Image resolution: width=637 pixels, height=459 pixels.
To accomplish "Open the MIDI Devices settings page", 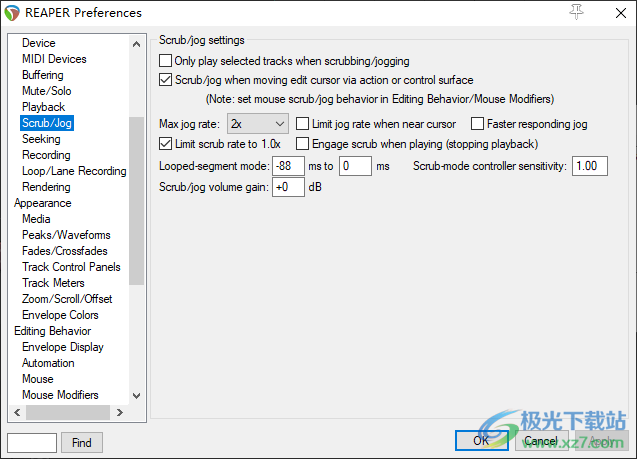I will coord(54,59).
